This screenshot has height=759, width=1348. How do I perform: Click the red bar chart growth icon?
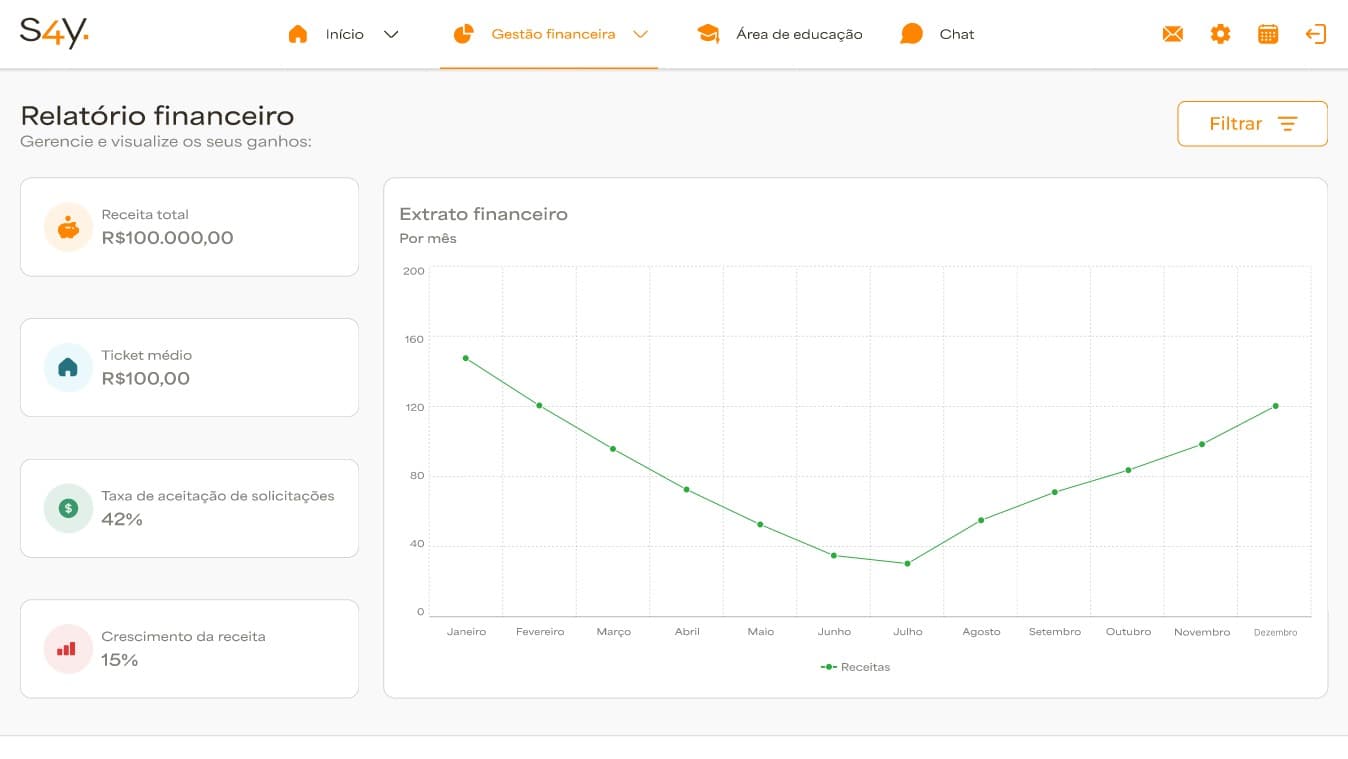click(68, 649)
